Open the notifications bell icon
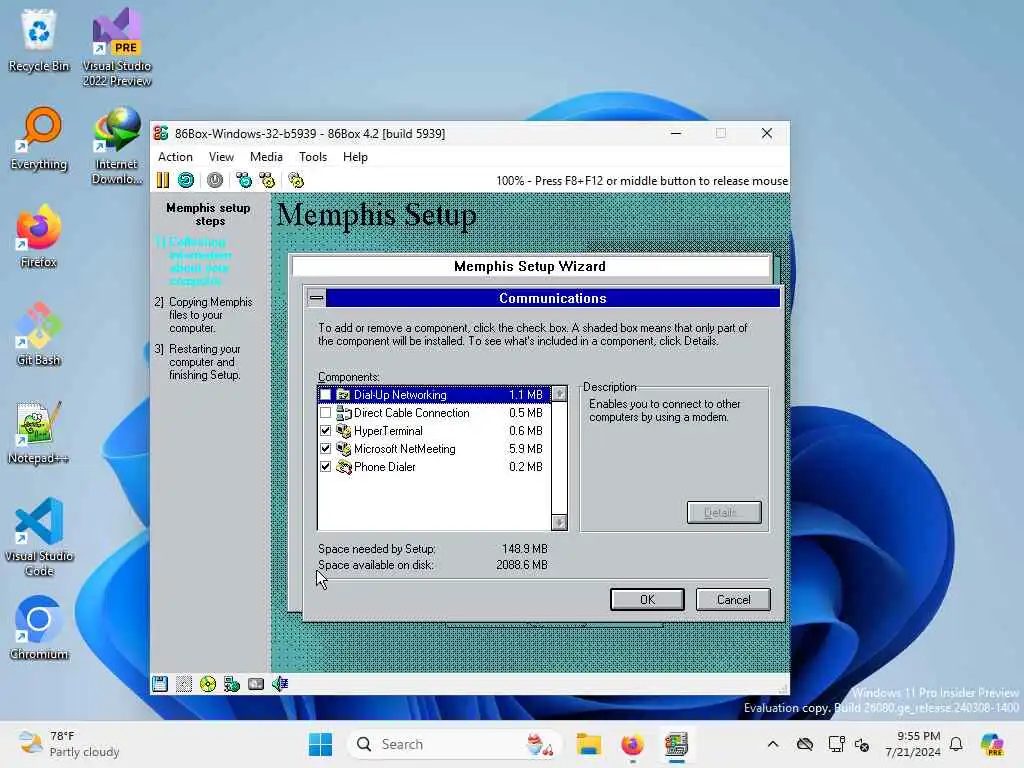 coord(956,744)
